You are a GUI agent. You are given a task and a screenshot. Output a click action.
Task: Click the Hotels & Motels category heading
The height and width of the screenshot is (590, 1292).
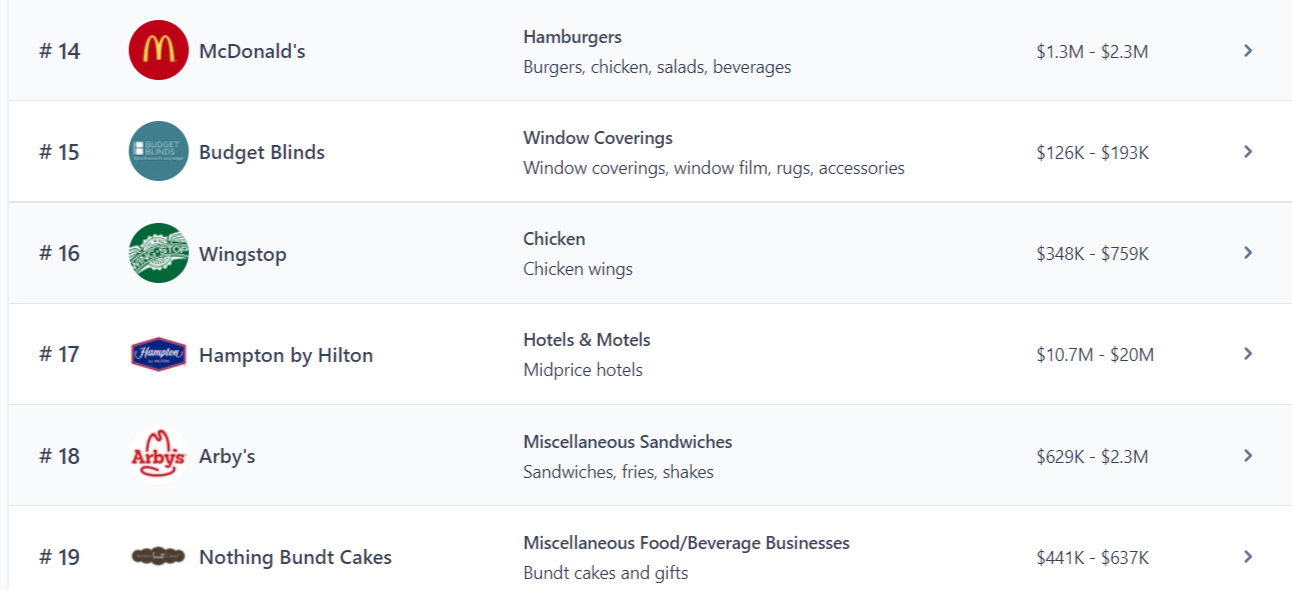(x=587, y=340)
